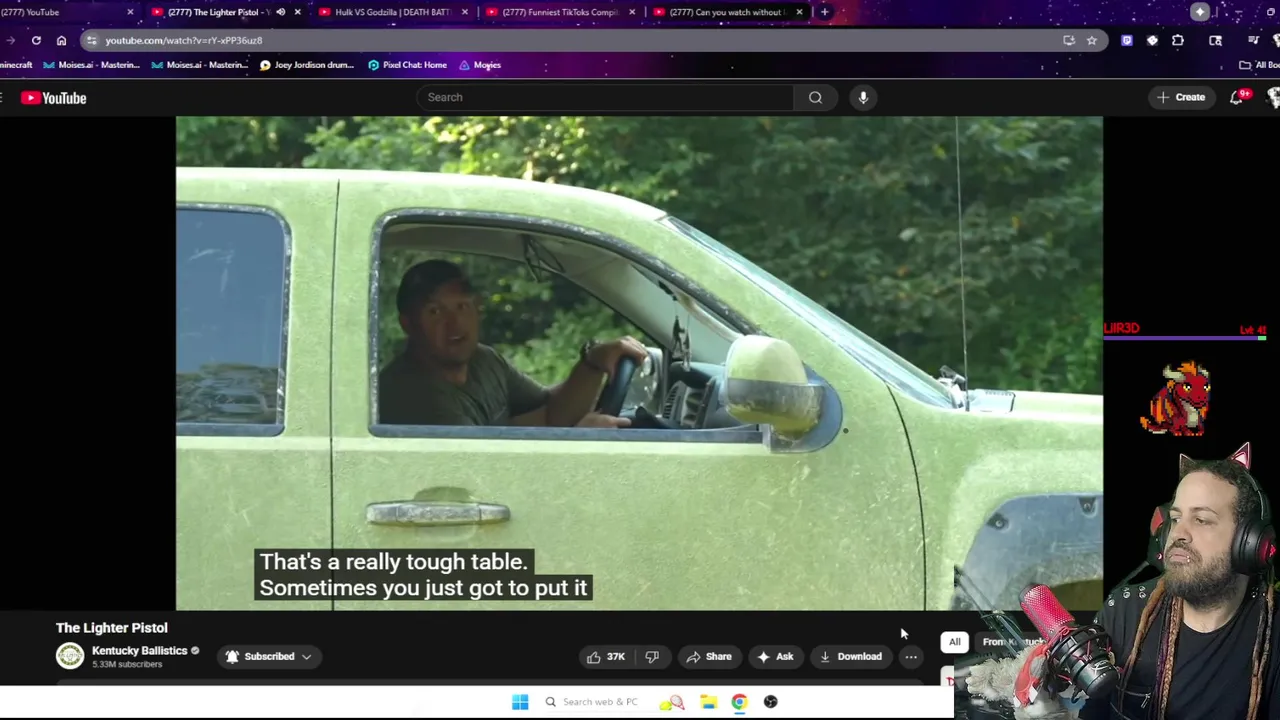Switch to Funniest TikToks Compilation tab
Screen dimensions: 1280x720
[559, 12]
